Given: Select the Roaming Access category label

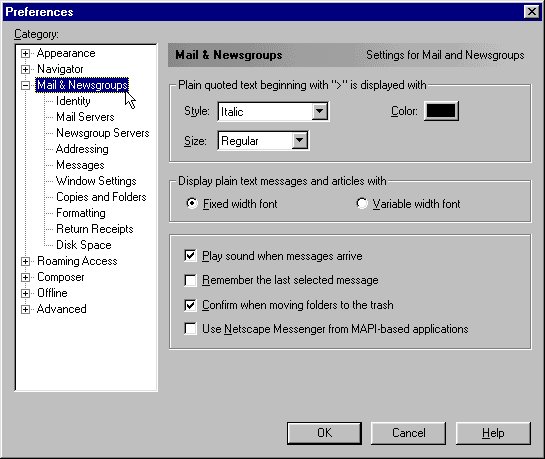Looking at the screenshot, I should point(77,261).
